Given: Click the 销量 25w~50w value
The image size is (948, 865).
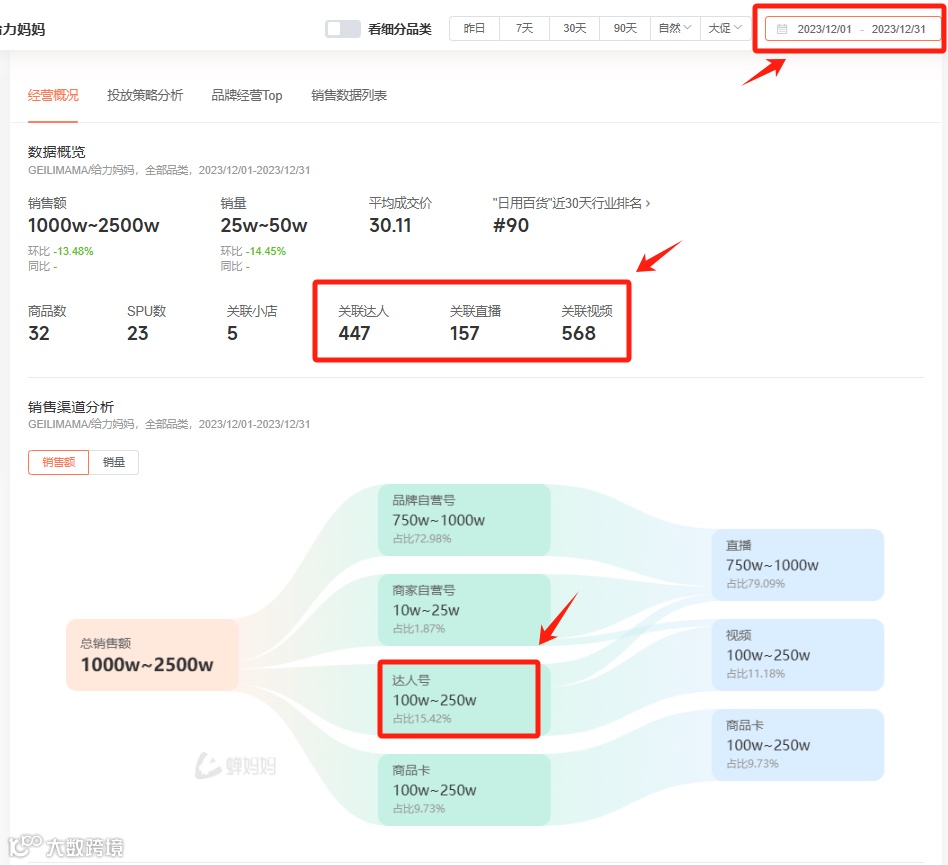Looking at the screenshot, I should coord(264,225).
